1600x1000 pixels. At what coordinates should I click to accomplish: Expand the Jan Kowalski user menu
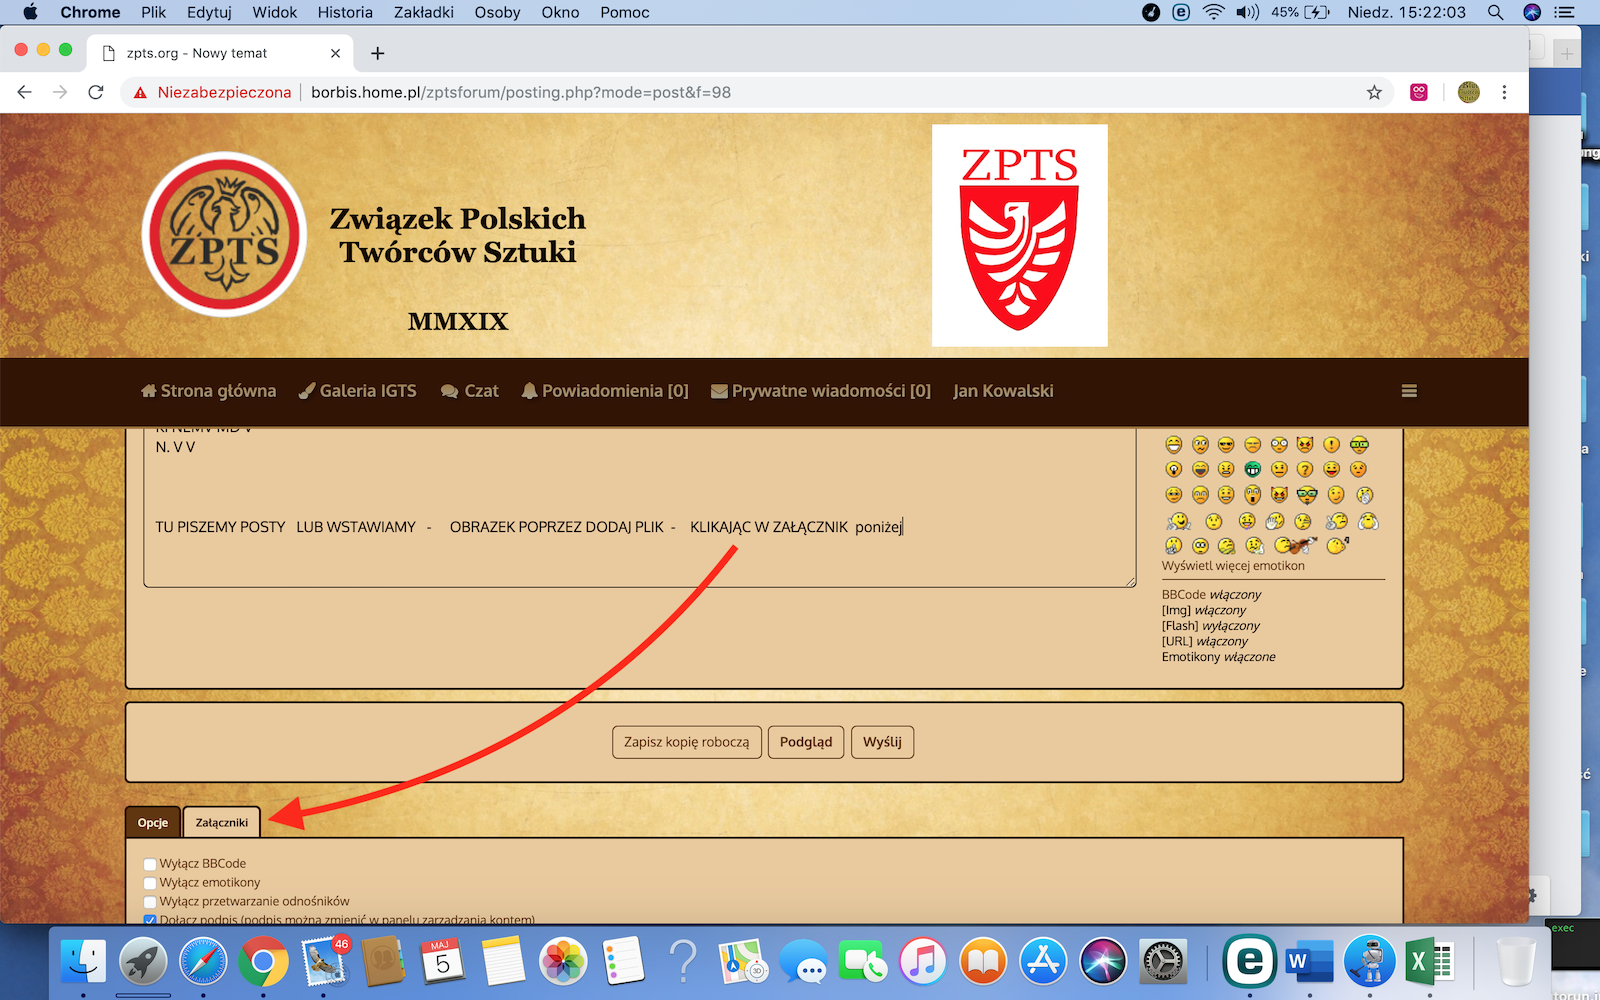[1003, 391]
